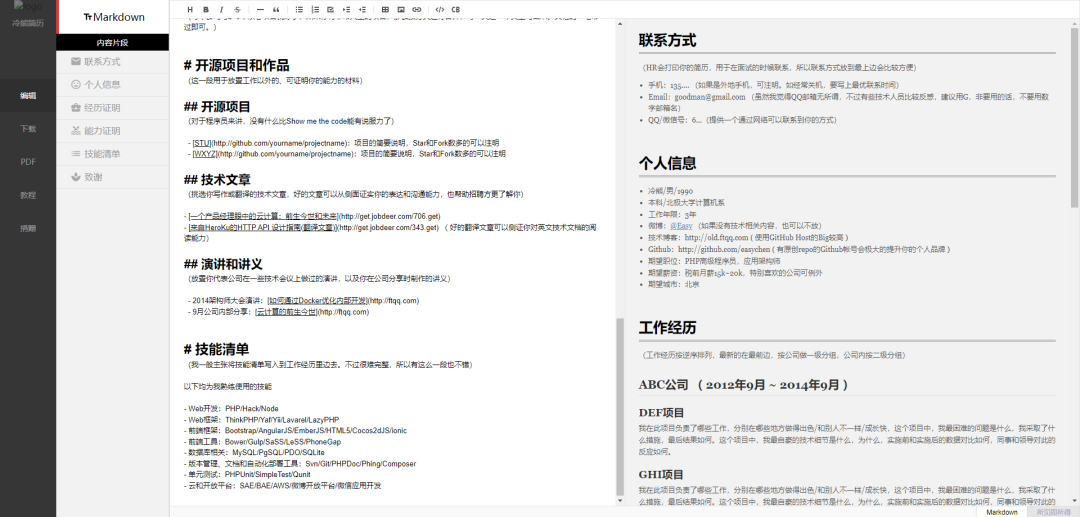The height and width of the screenshot is (517, 1080).
Task: Apply italic formatting with the I icon
Action: 222,10
